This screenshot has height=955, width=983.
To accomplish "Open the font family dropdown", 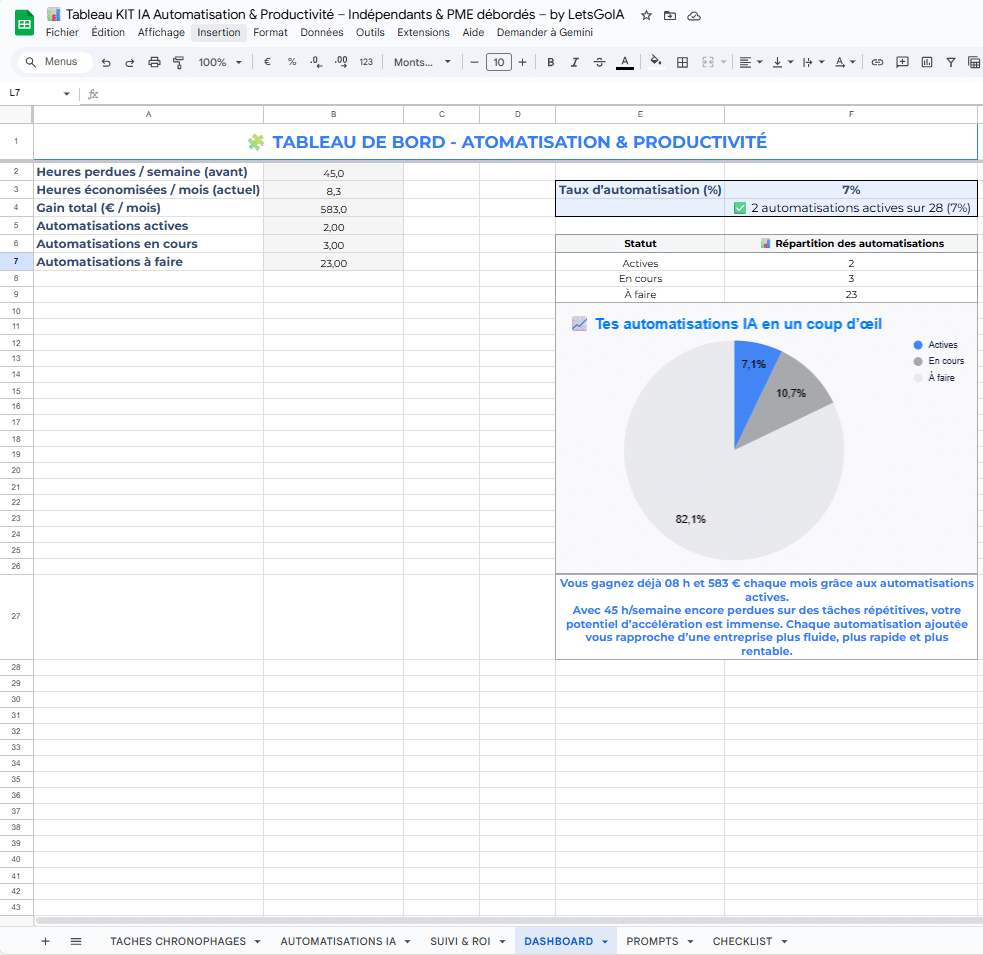I will (x=422, y=62).
